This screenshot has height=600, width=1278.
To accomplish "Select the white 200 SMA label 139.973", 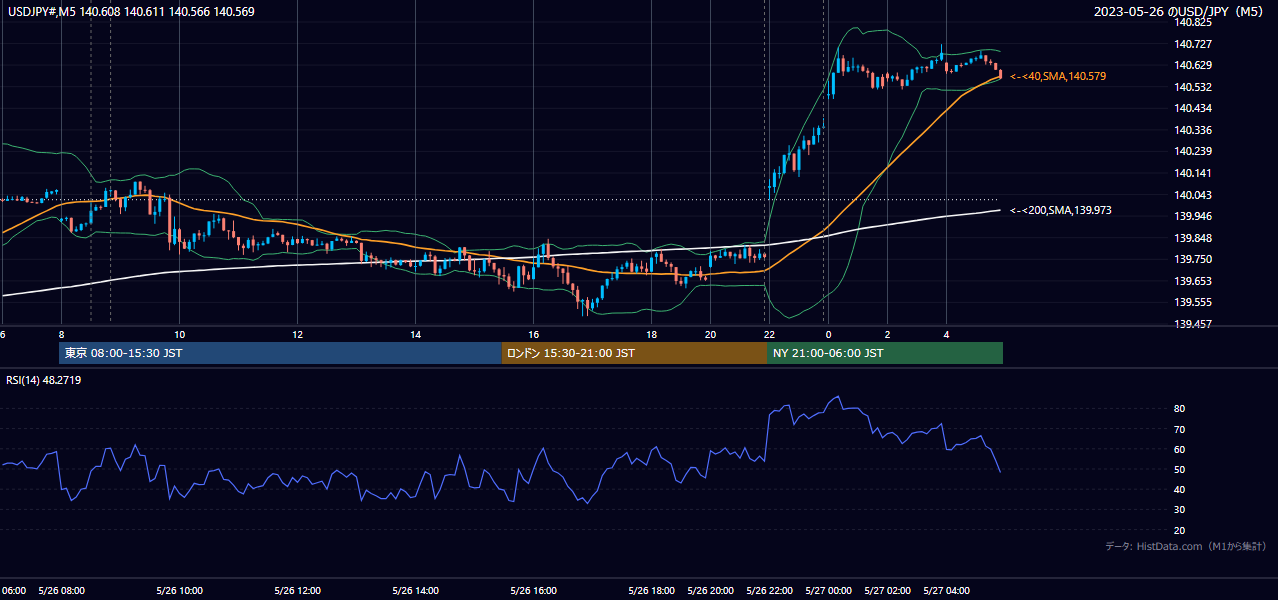I will (x=1060, y=210).
